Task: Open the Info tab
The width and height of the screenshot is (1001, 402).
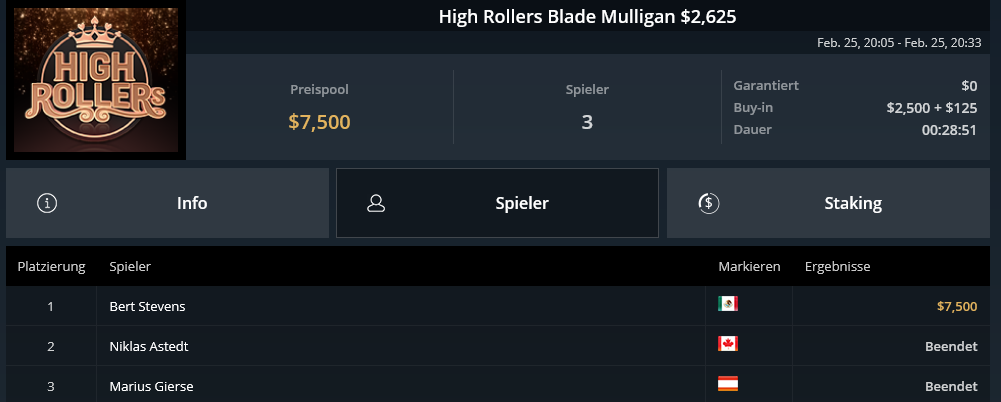Action: tap(167, 203)
